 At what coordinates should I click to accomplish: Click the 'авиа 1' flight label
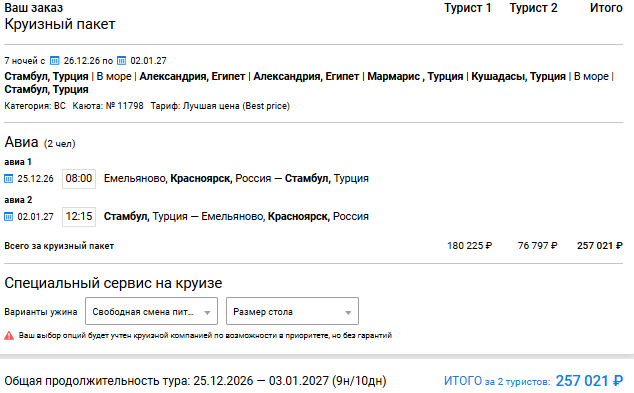[18, 162]
